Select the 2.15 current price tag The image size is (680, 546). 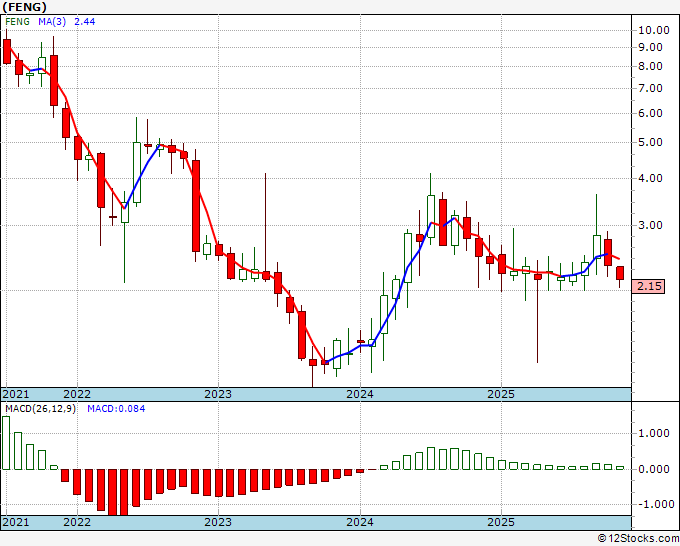pyautogui.click(x=648, y=286)
